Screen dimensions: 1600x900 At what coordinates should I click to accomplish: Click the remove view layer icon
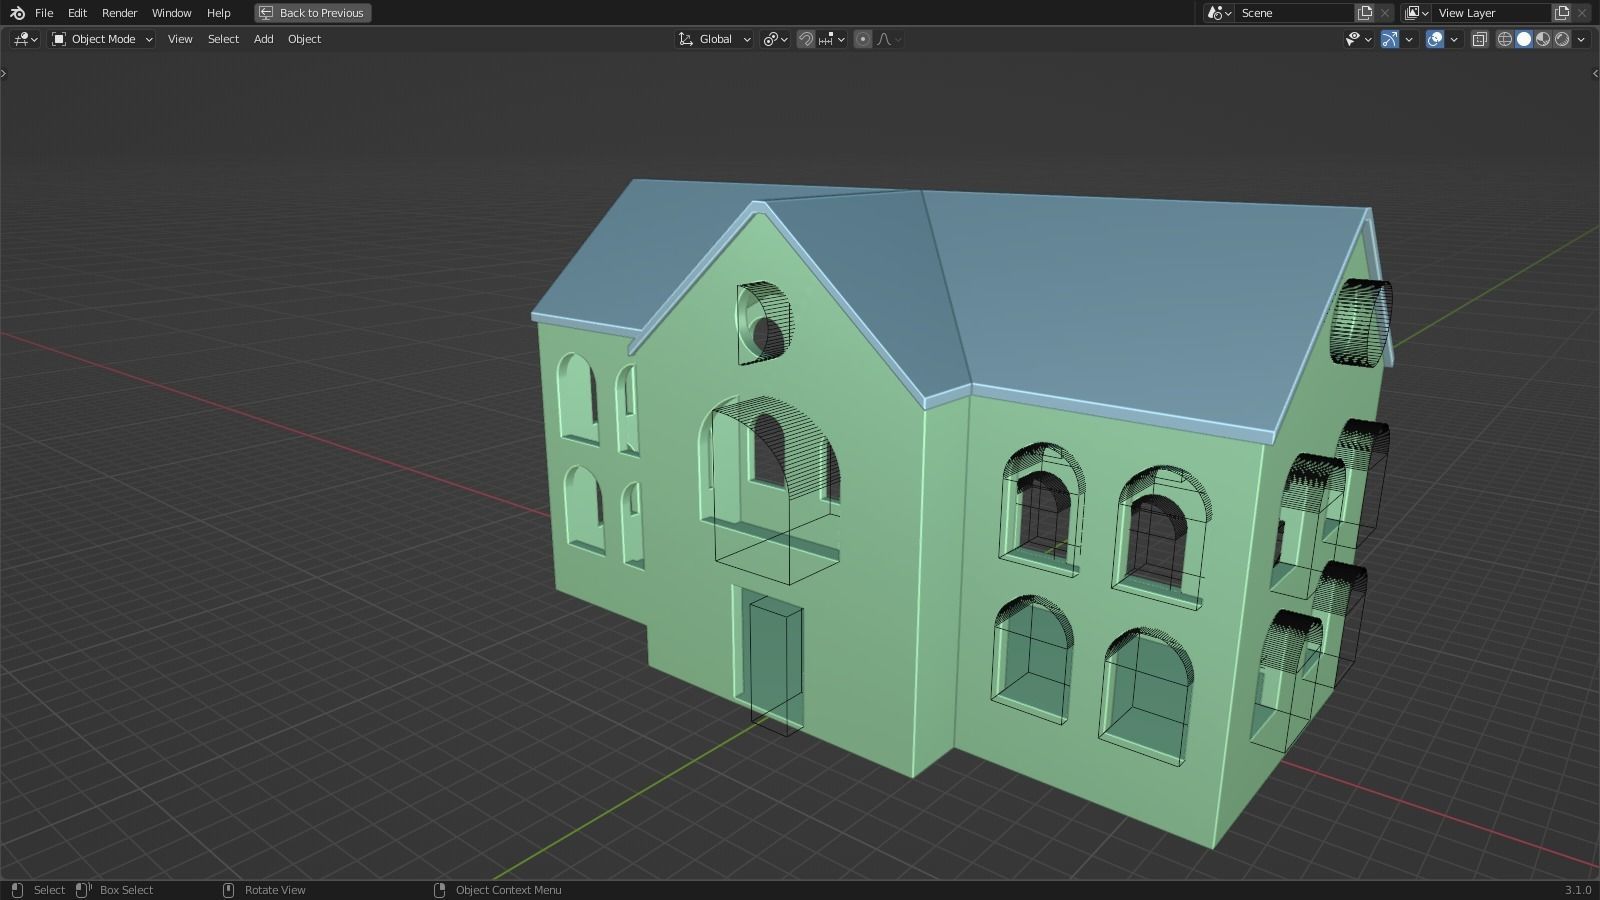pyautogui.click(x=1582, y=13)
